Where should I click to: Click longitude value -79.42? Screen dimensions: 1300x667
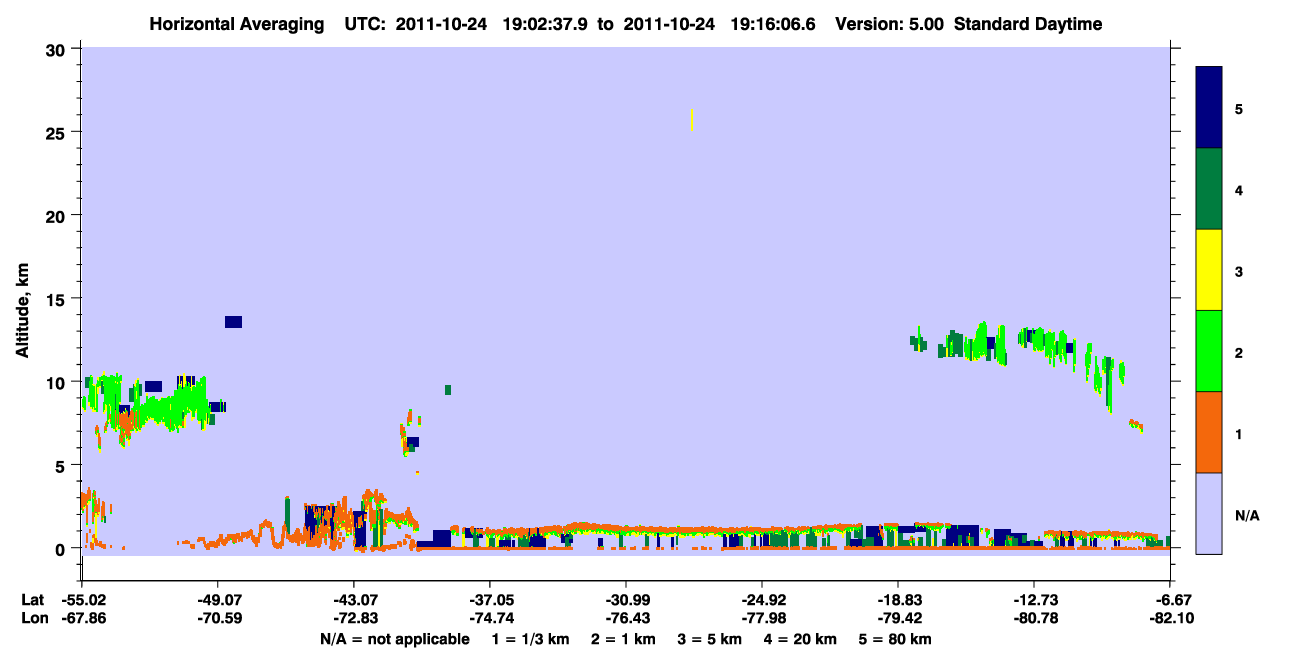click(x=898, y=618)
